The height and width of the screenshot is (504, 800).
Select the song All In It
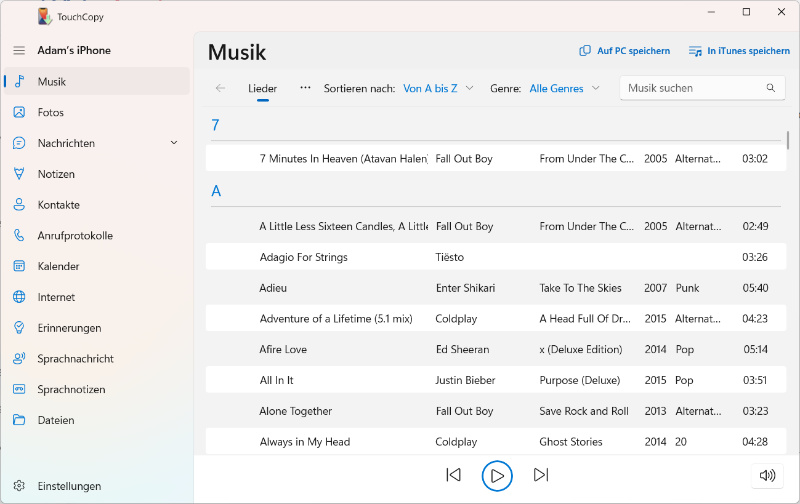click(496, 380)
